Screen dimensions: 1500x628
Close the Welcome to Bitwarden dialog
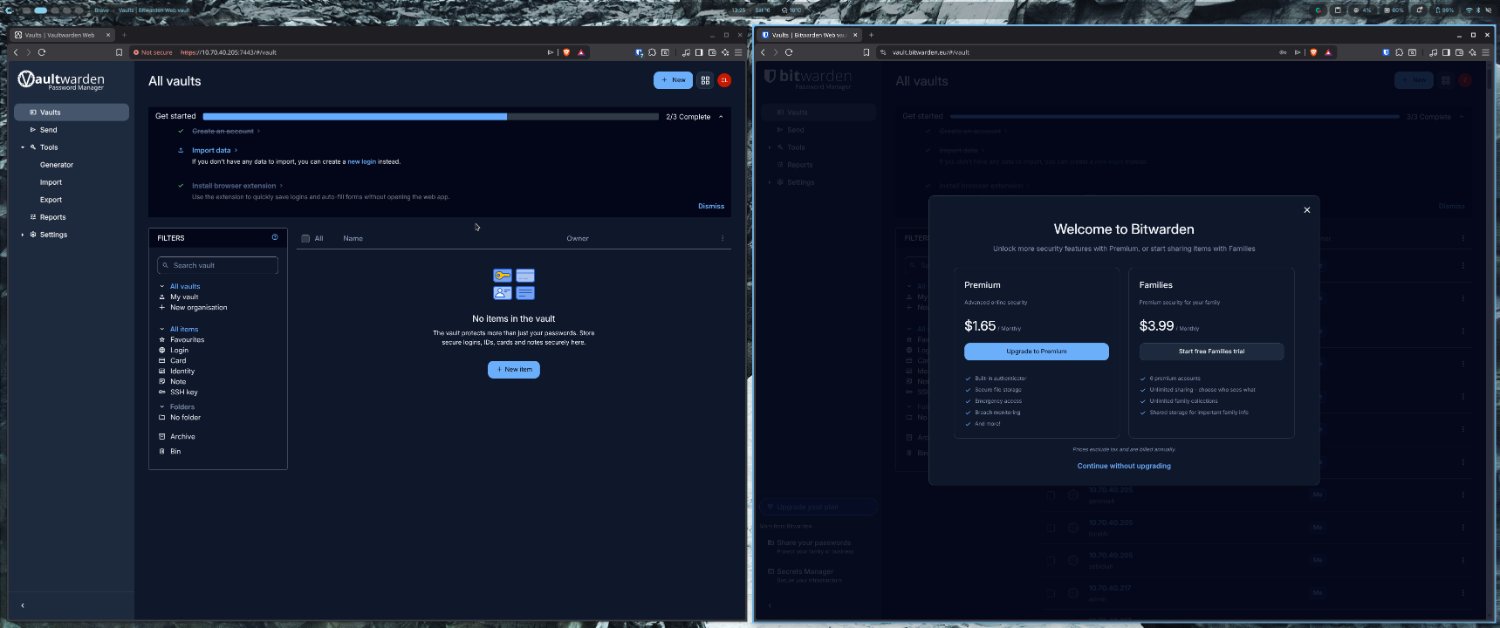pos(1307,210)
